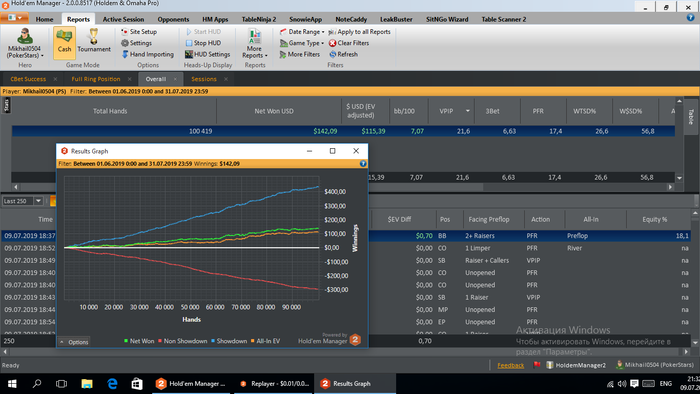The height and width of the screenshot is (394, 700).
Task: Open the VPIP column dropdown arrow
Action: point(468,111)
